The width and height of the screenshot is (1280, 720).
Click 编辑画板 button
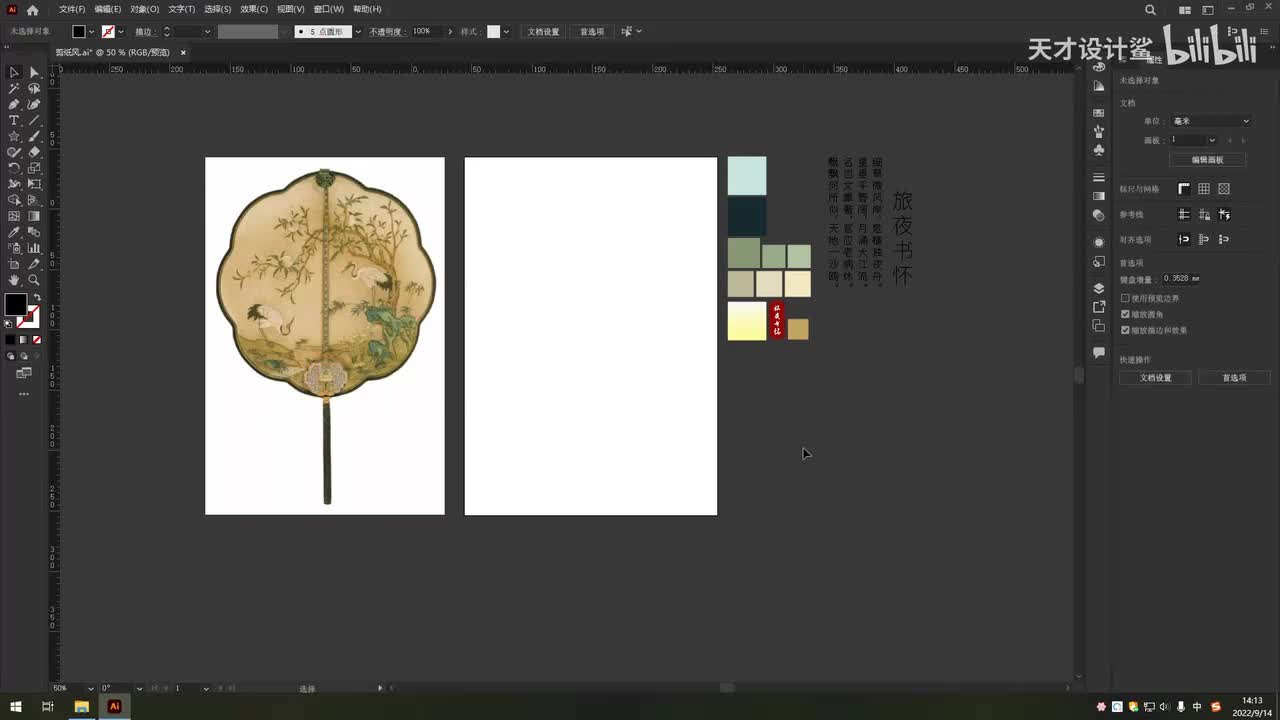pyautogui.click(x=1207, y=160)
